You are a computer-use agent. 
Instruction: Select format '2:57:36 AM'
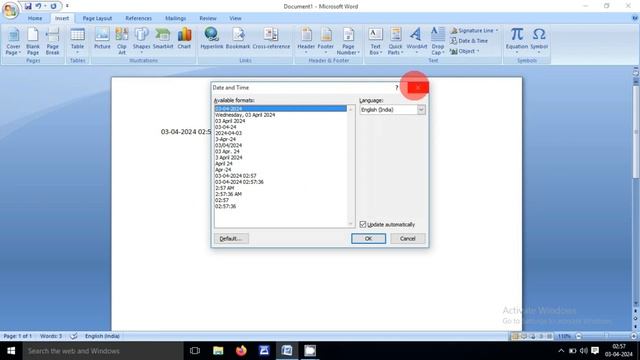pyautogui.click(x=281, y=194)
